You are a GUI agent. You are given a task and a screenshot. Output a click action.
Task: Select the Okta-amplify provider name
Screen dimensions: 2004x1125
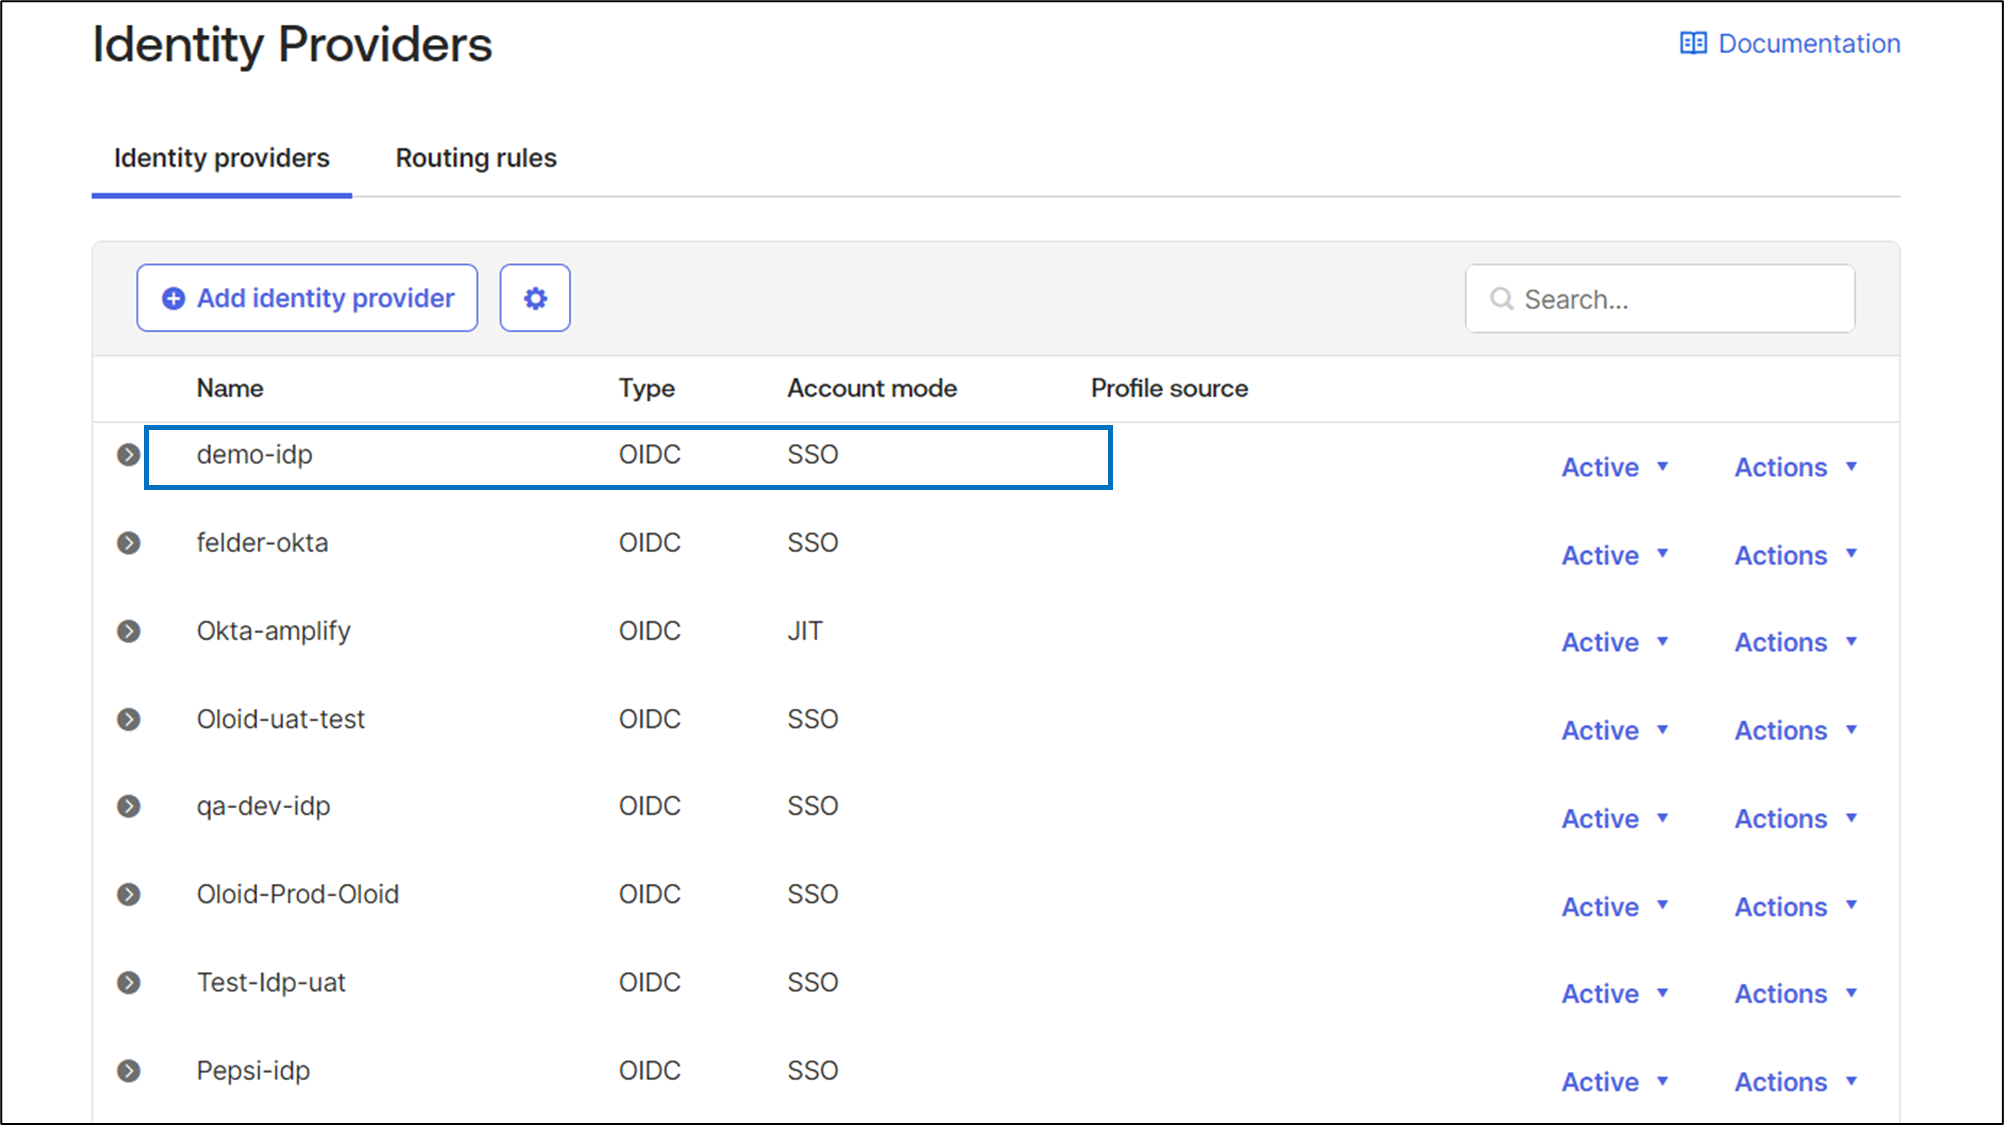pos(273,631)
